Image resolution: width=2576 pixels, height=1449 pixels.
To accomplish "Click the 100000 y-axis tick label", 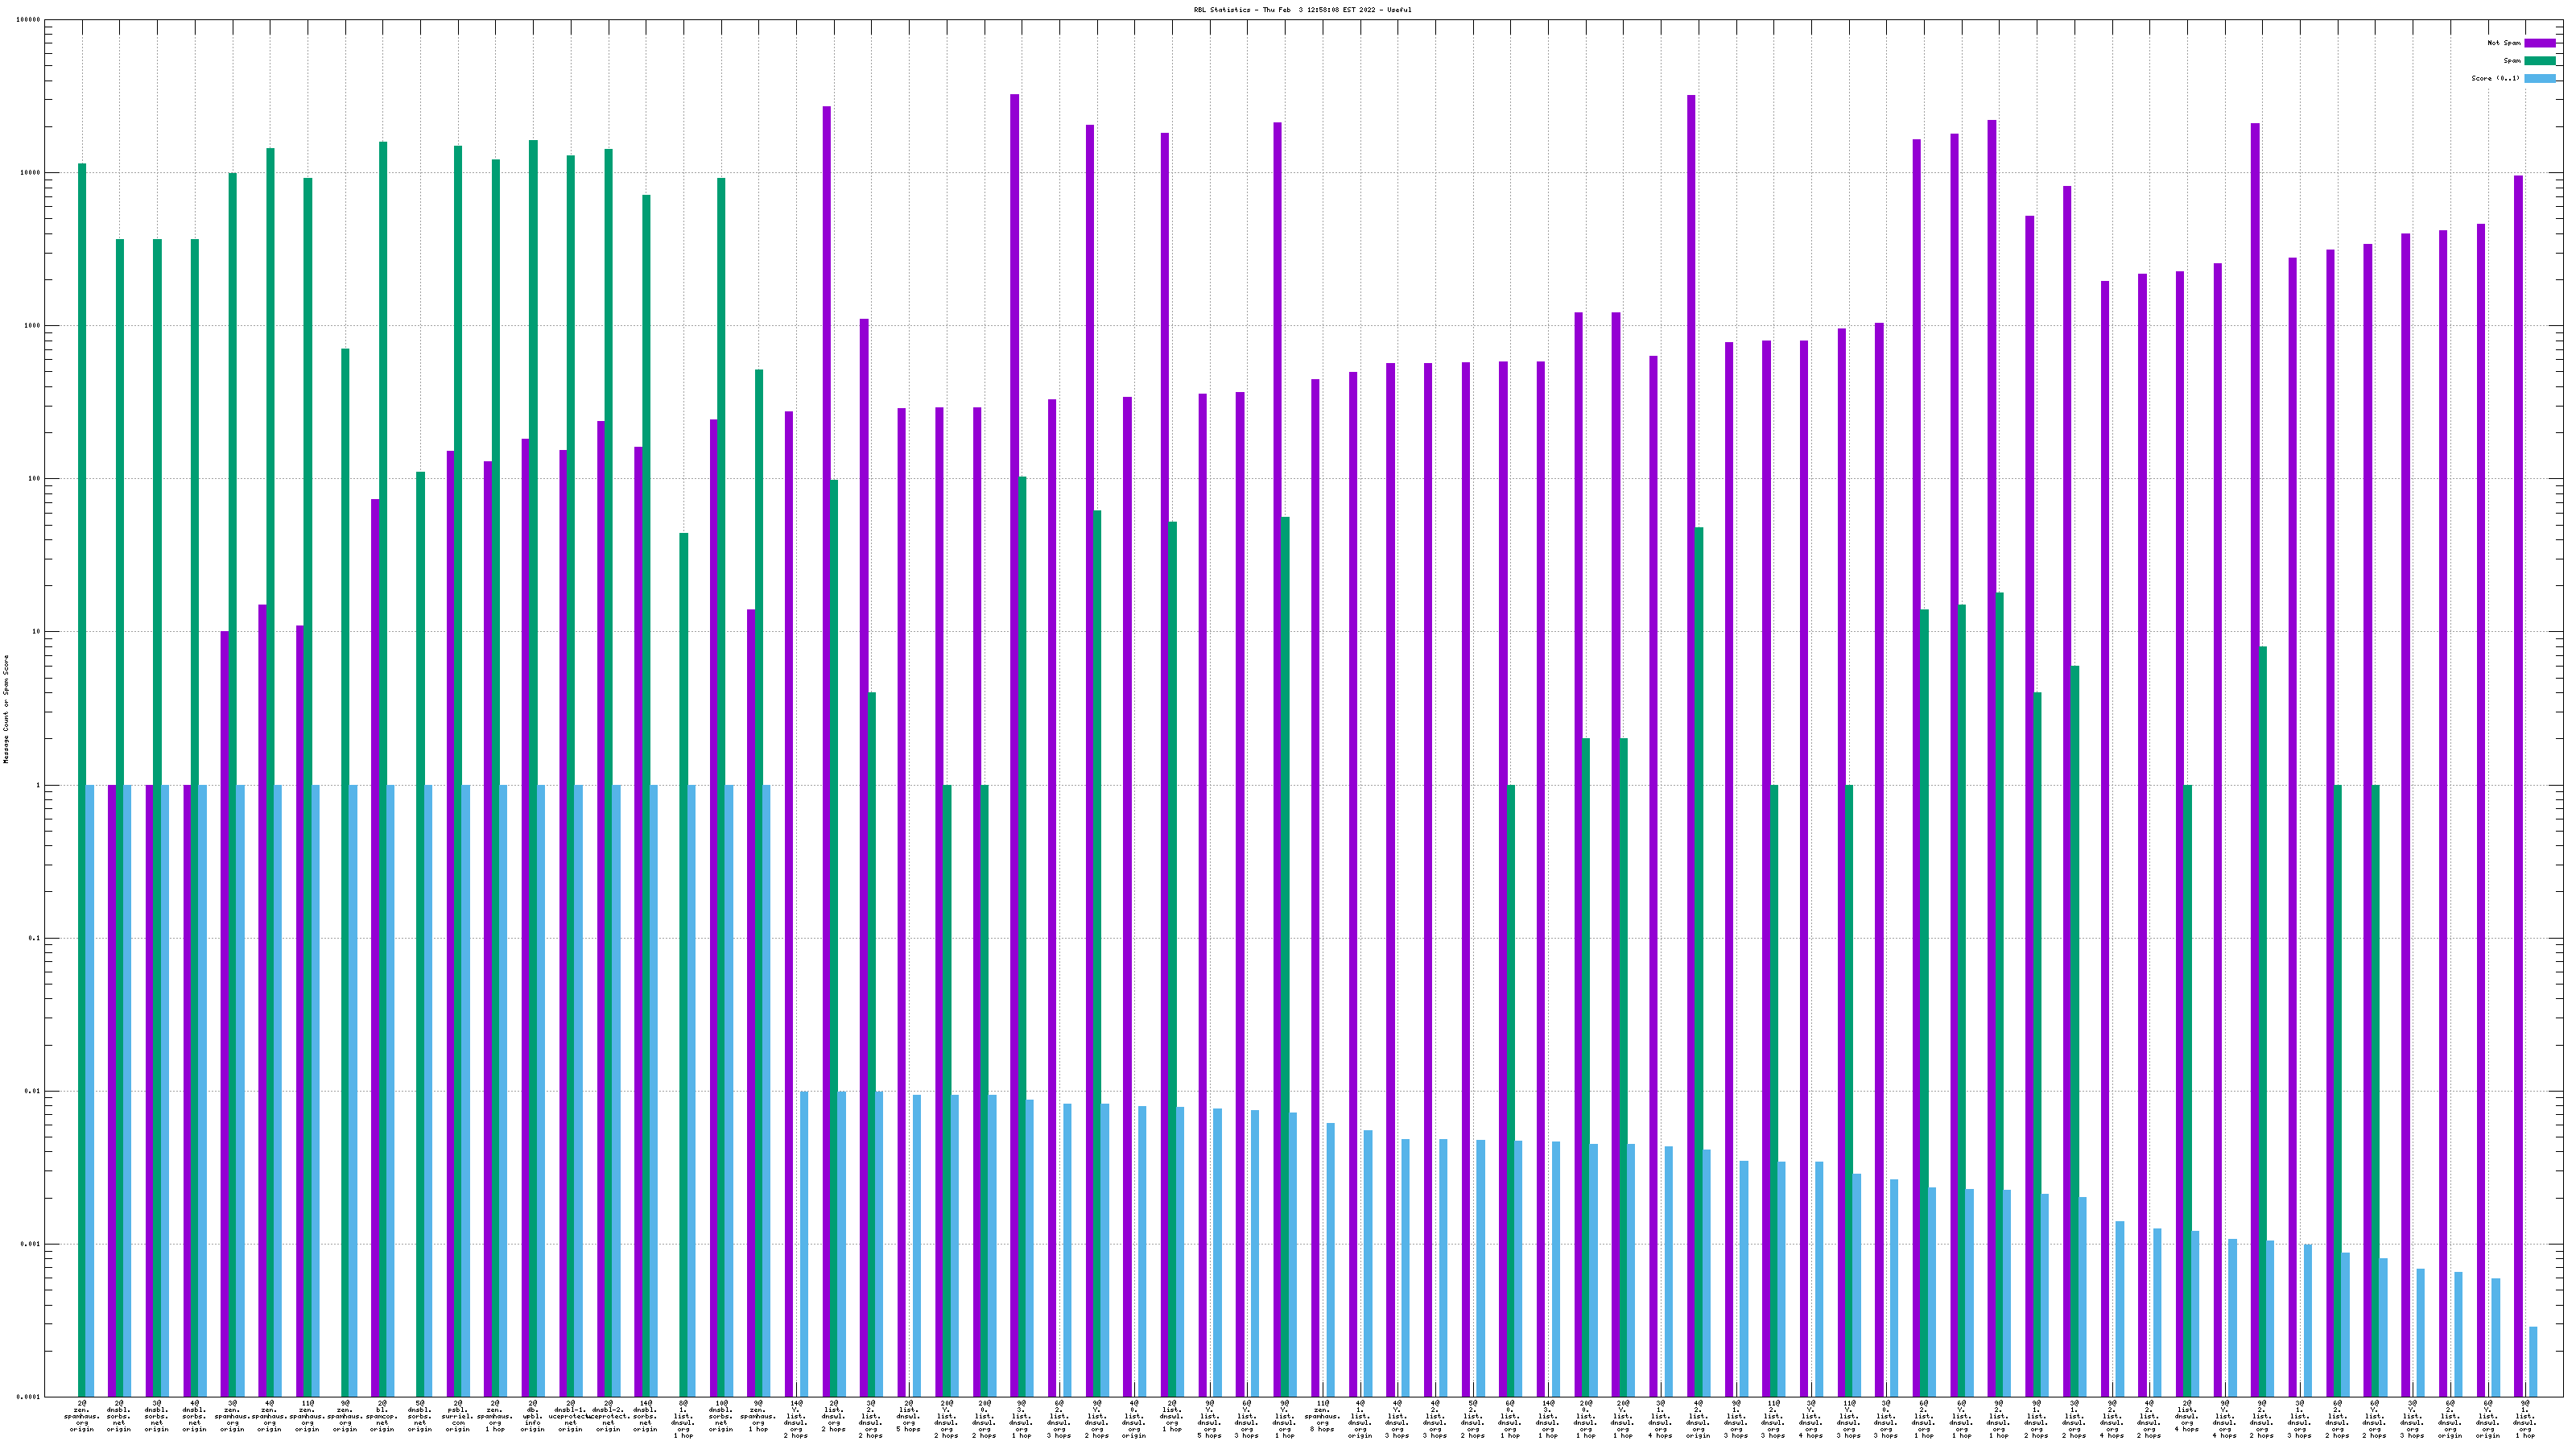I will coord(29,20).
